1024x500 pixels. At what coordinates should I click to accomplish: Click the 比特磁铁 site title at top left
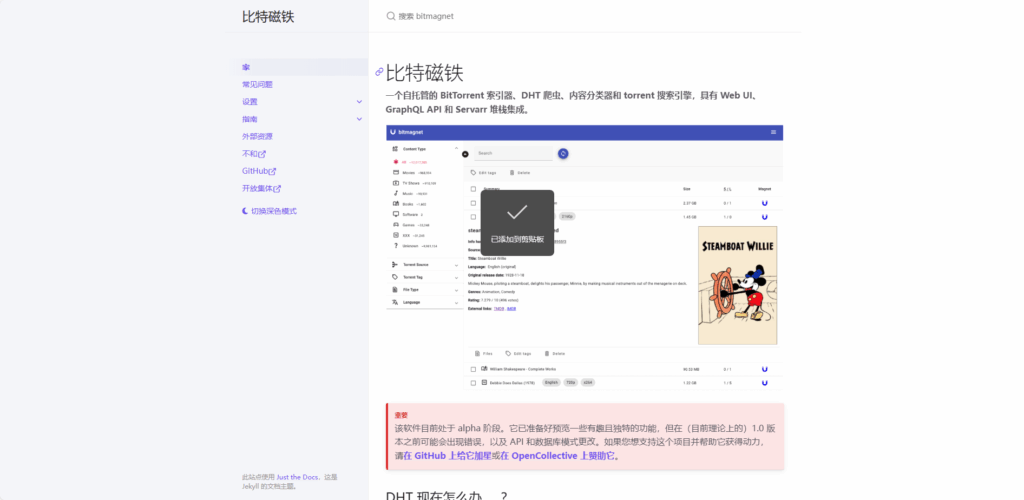(x=268, y=16)
